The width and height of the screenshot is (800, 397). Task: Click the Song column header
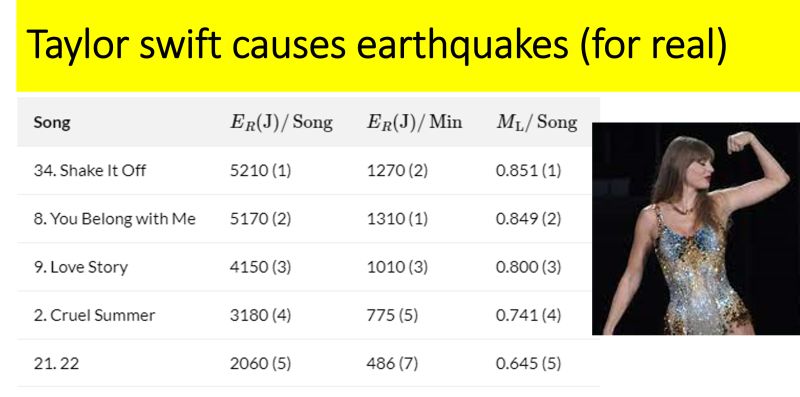coord(52,123)
